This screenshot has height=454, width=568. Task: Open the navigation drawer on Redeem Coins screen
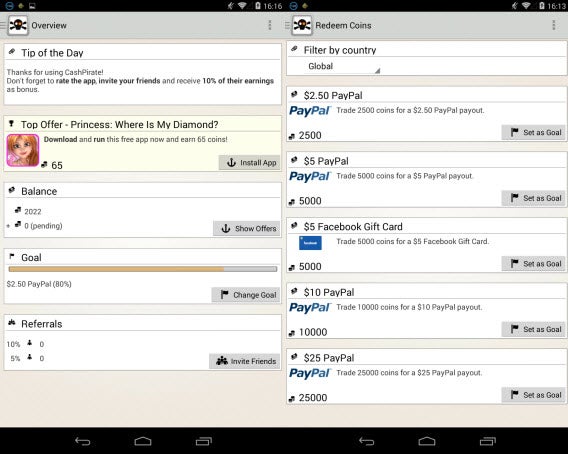(x=287, y=25)
